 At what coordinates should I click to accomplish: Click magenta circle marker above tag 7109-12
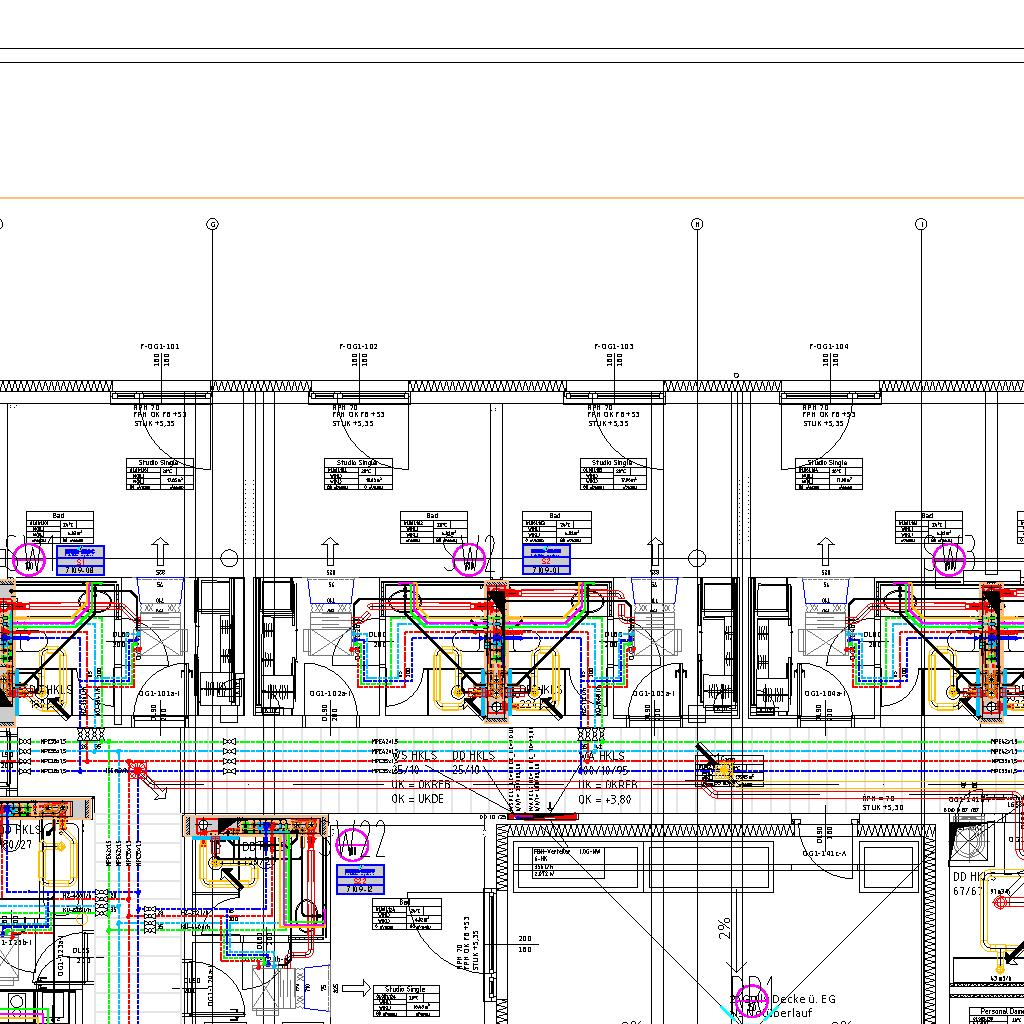[x=352, y=846]
